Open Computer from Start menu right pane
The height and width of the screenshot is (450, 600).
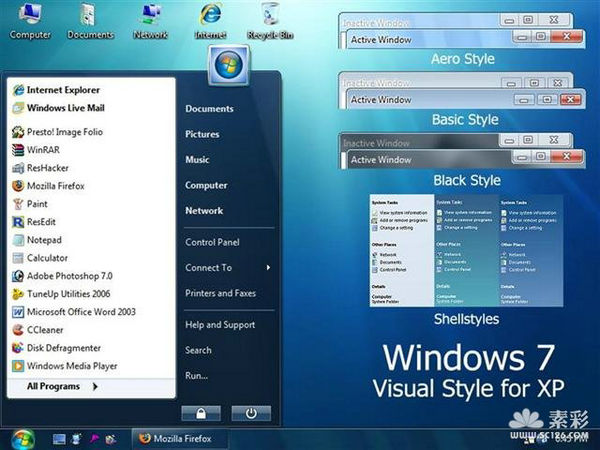point(206,185)
